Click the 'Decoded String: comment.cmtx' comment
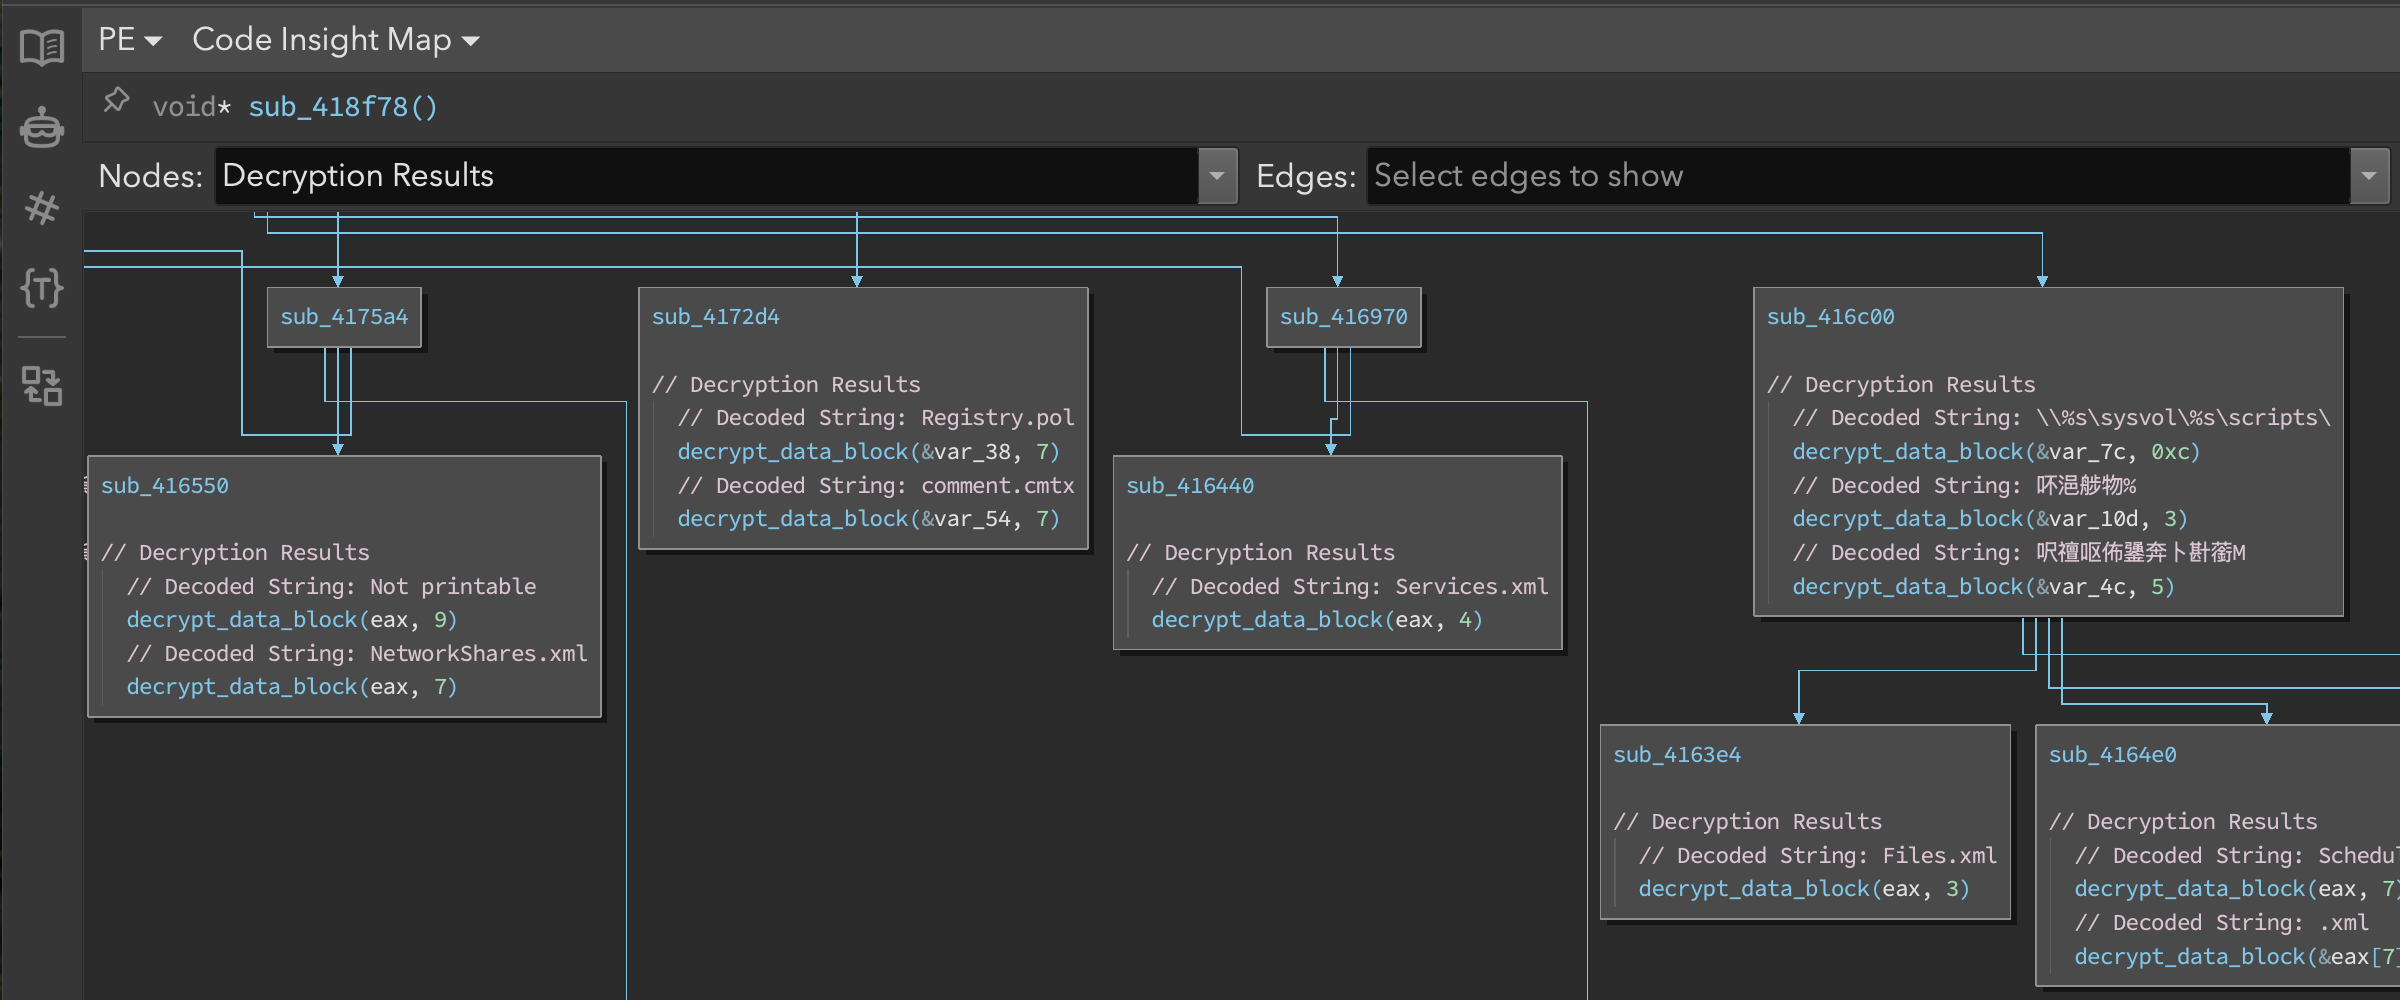The width and height of the screenshot is (2400, 1000). (x=876, y=486)
